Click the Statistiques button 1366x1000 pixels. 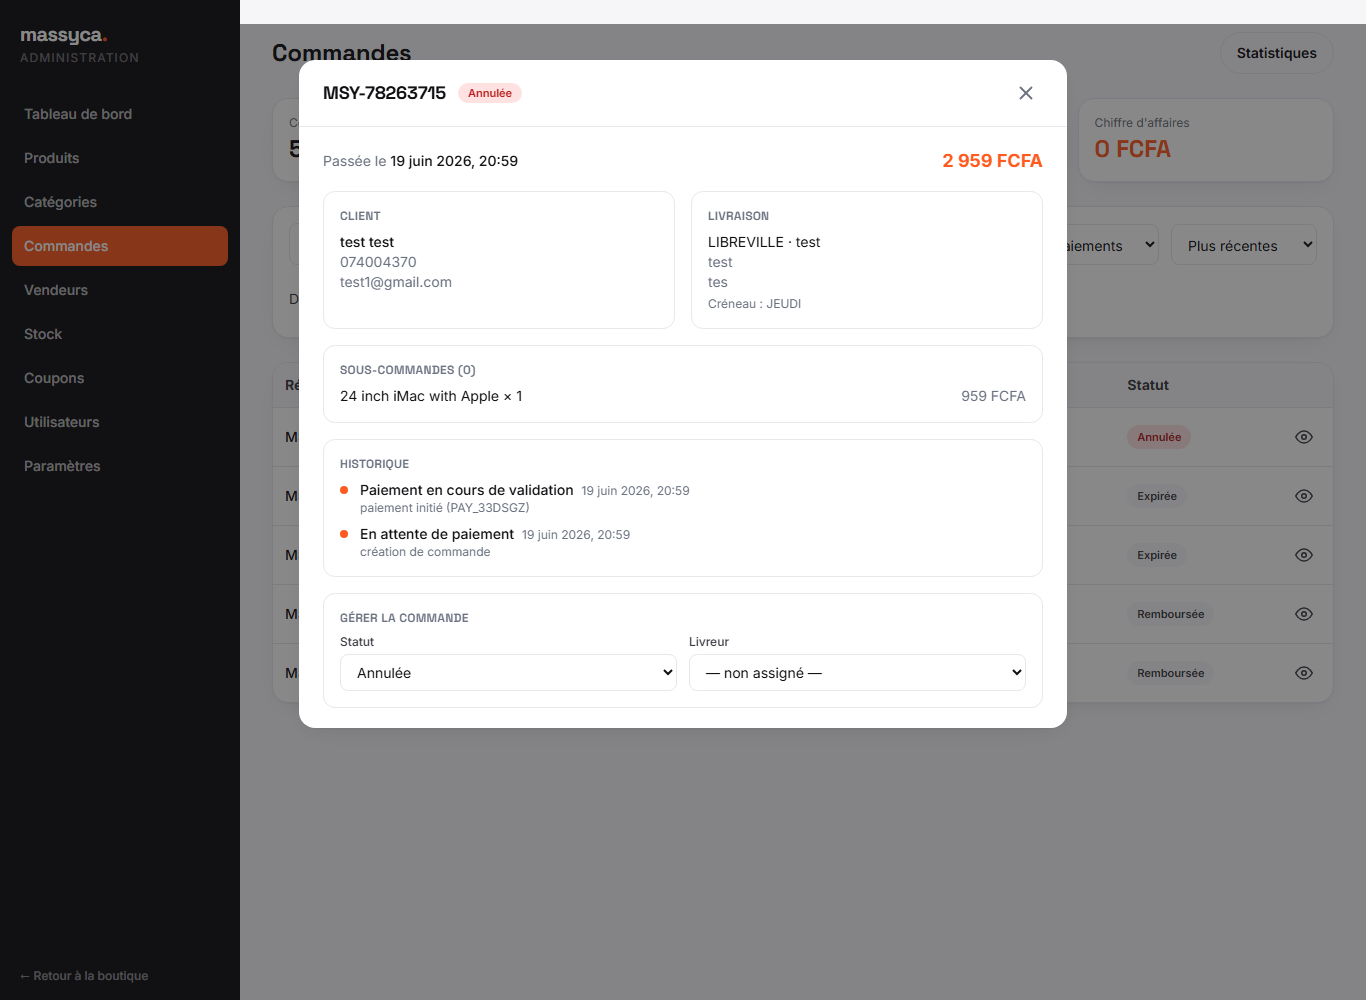(x=1276, y=53)
